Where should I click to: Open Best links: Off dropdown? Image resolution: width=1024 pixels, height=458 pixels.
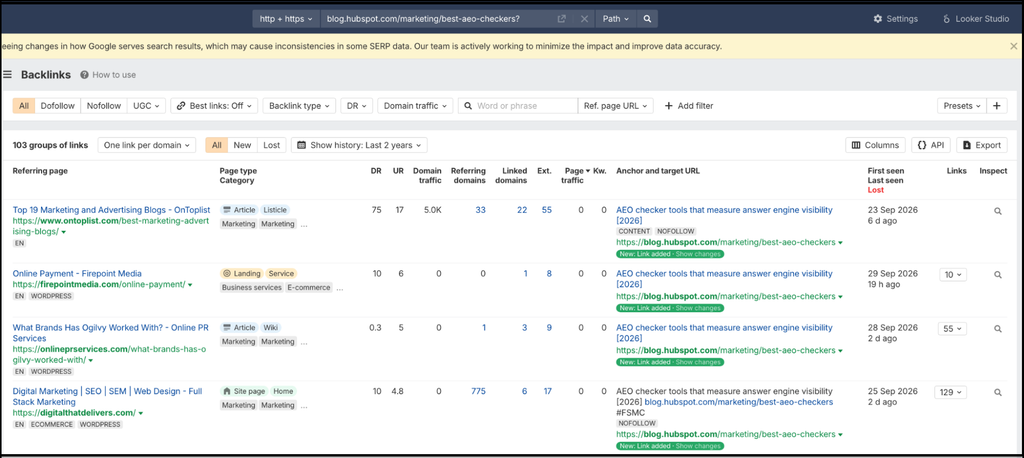[214, 106]
